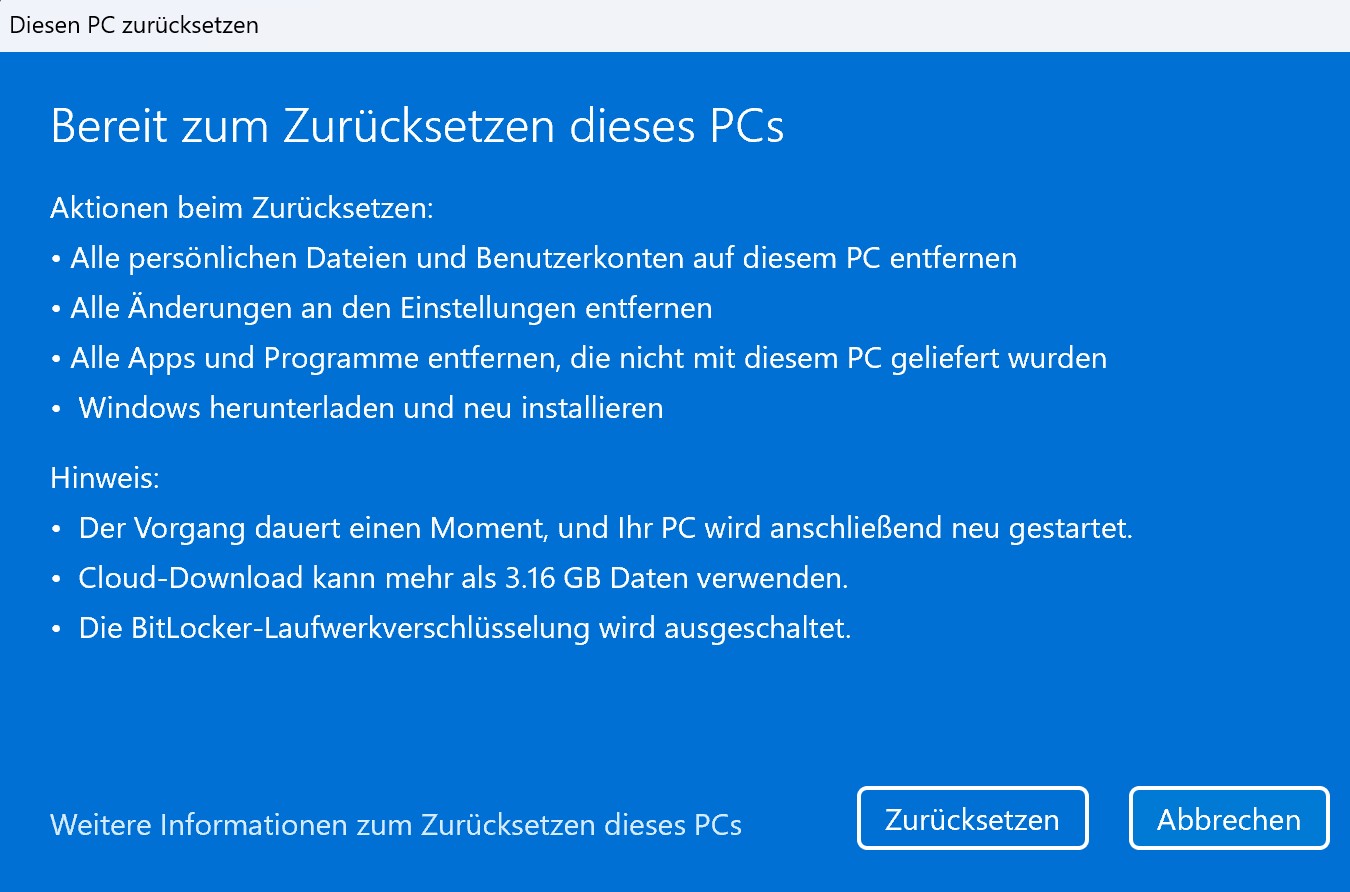
Task: Click the 'Diesen PC zurücksetzen' window title
Action: (x=134, y=25)
